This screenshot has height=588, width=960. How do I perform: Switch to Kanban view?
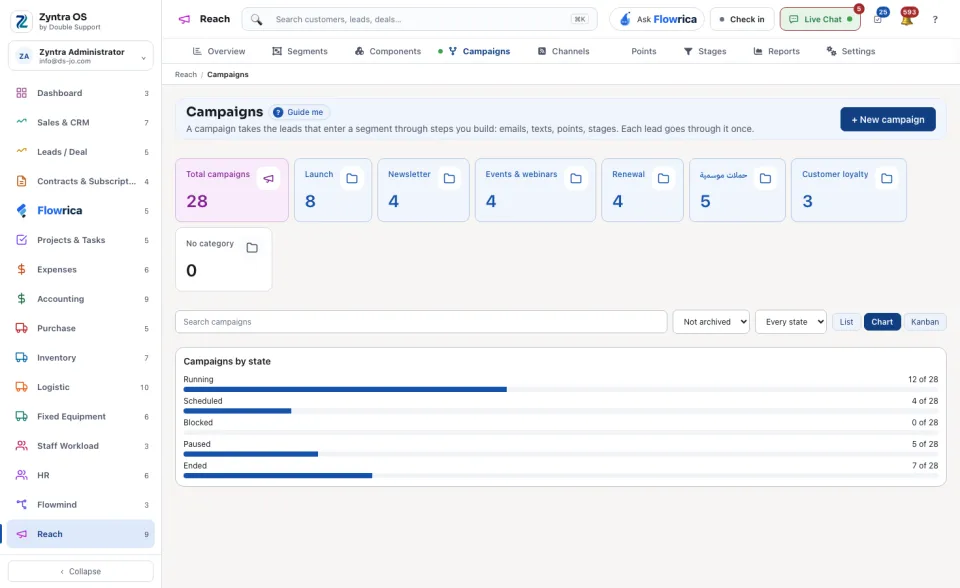[924, 322]
